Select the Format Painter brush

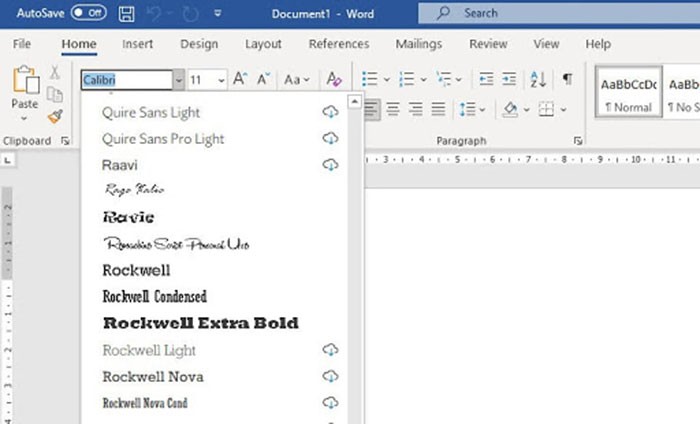55,117
